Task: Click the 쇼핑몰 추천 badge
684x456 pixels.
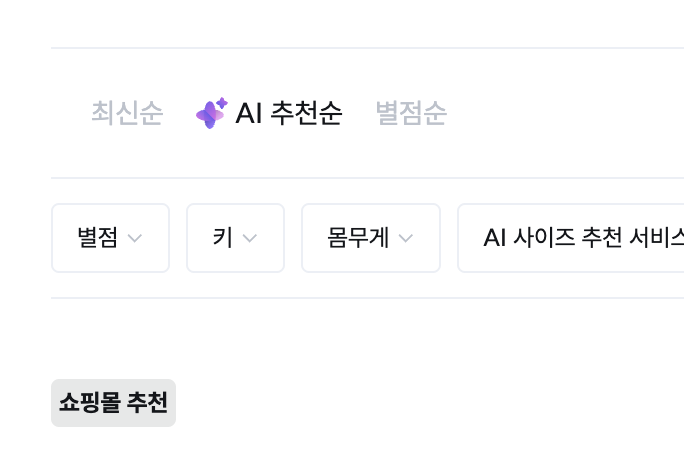Action: click(113, 403)
